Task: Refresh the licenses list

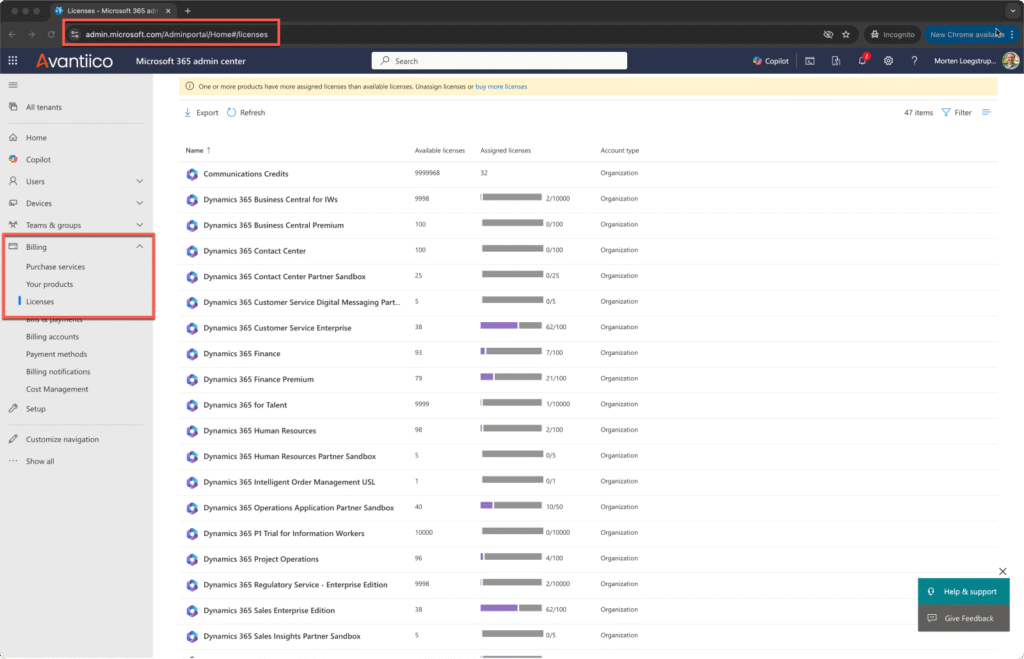Action: tap(246, 112)
